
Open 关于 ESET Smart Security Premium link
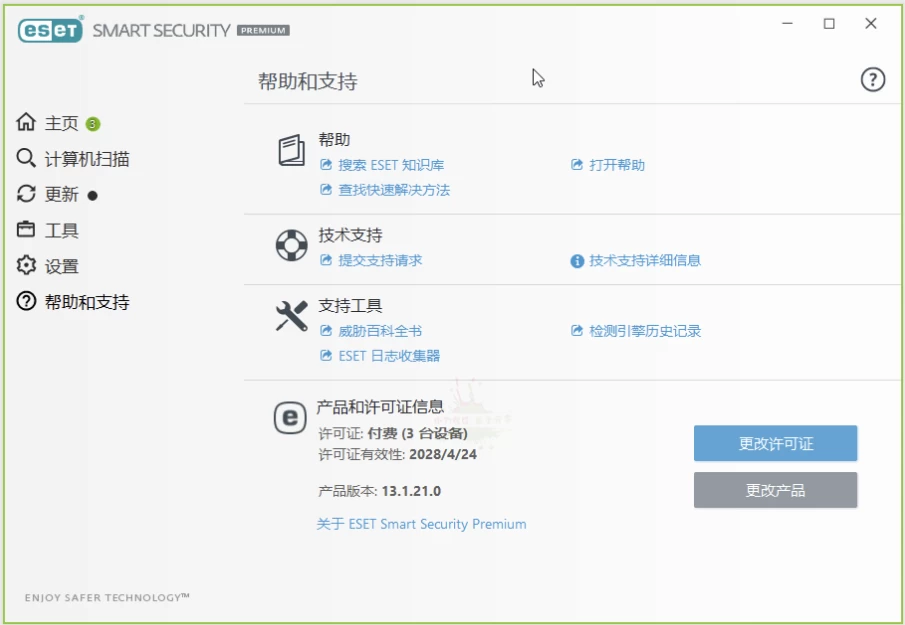[423, 524]
